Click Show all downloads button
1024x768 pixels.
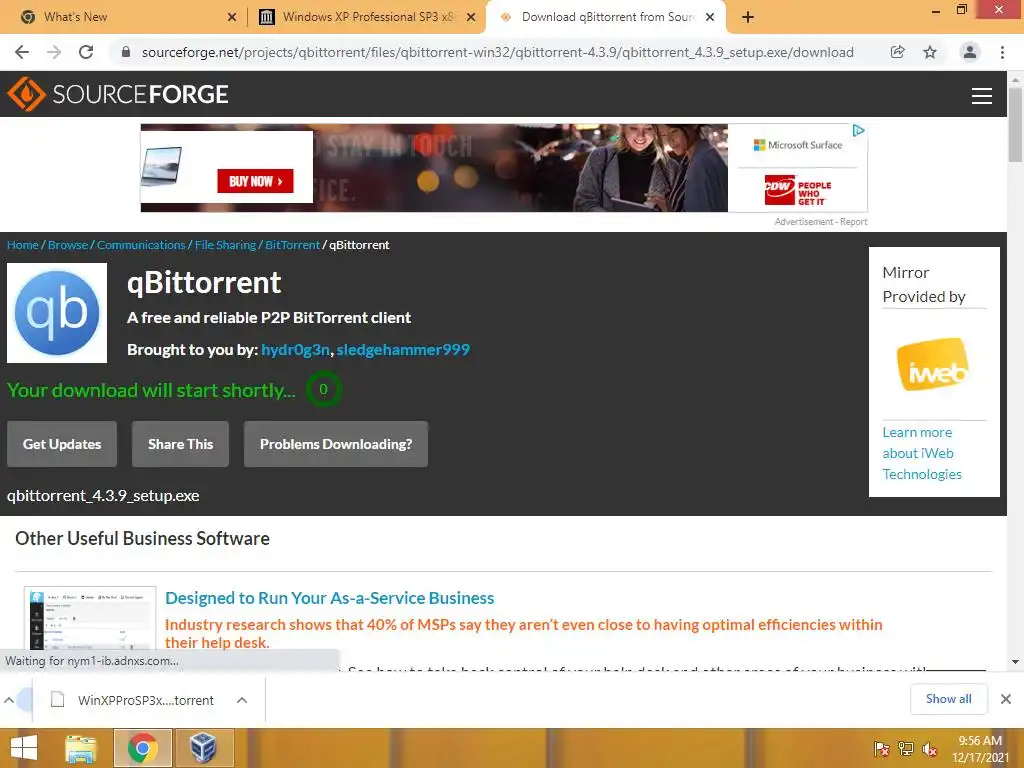(948, 699)
